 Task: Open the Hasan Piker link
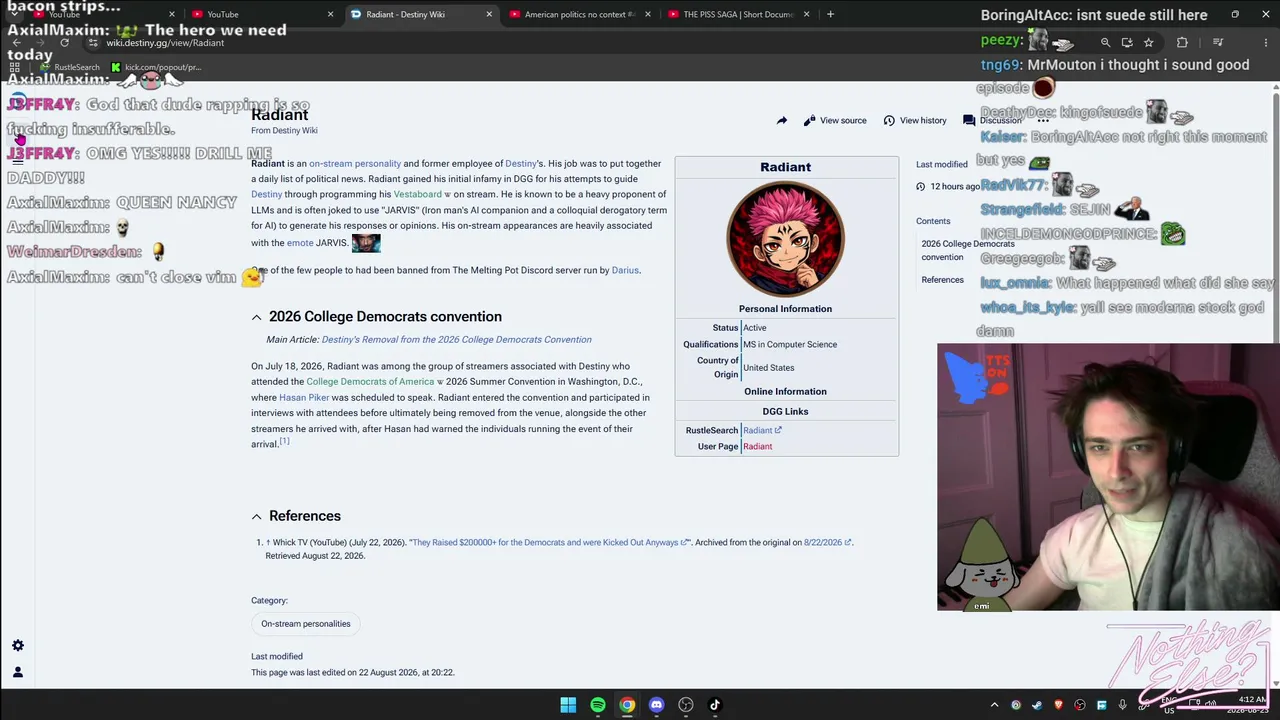pos(304,398)
